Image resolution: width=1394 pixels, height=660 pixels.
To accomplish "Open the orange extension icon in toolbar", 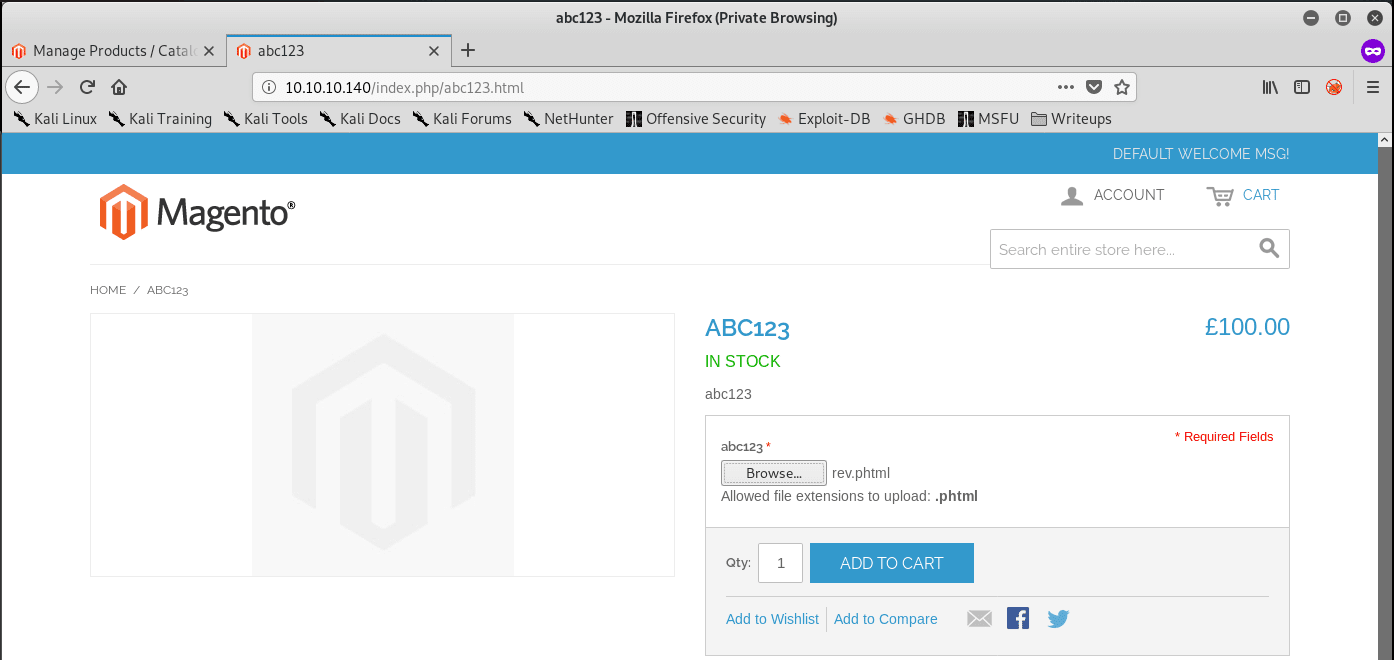I will 1334,87.
